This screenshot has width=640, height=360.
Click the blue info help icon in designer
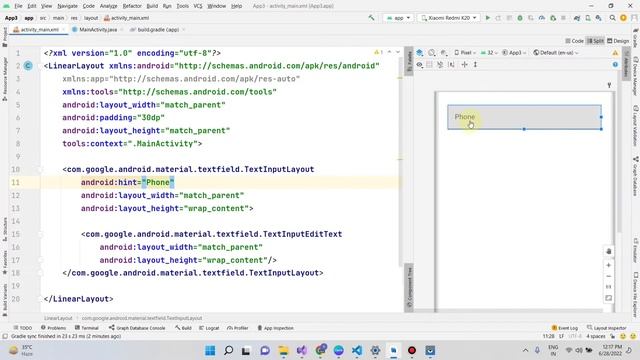pos(615,64)
